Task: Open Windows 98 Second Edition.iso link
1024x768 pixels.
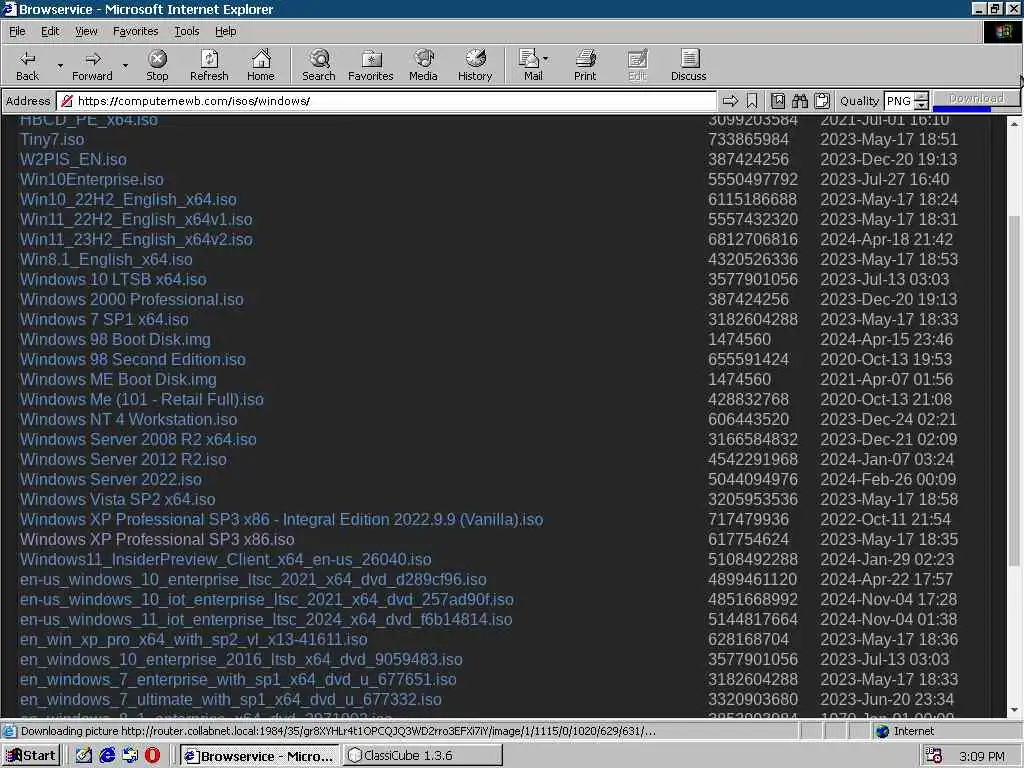Action: [x=133, y=359]
